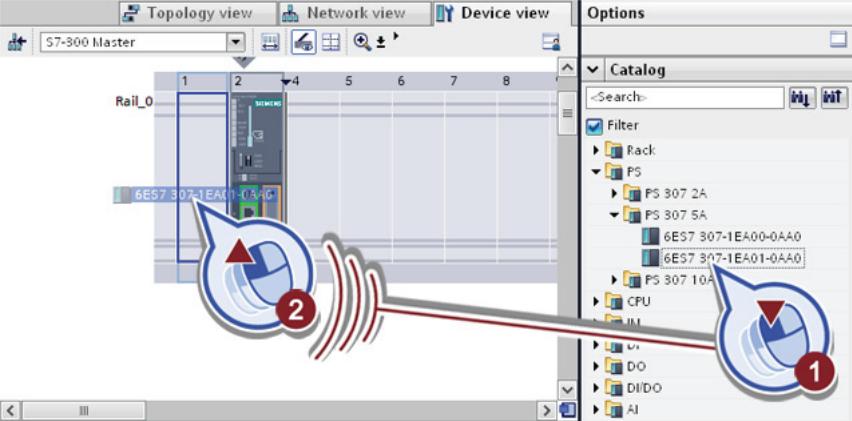This screenshot has width=852, height=421.
Task: Click the vertical scrollbar thumb
Action: click(x=567, y=114)
